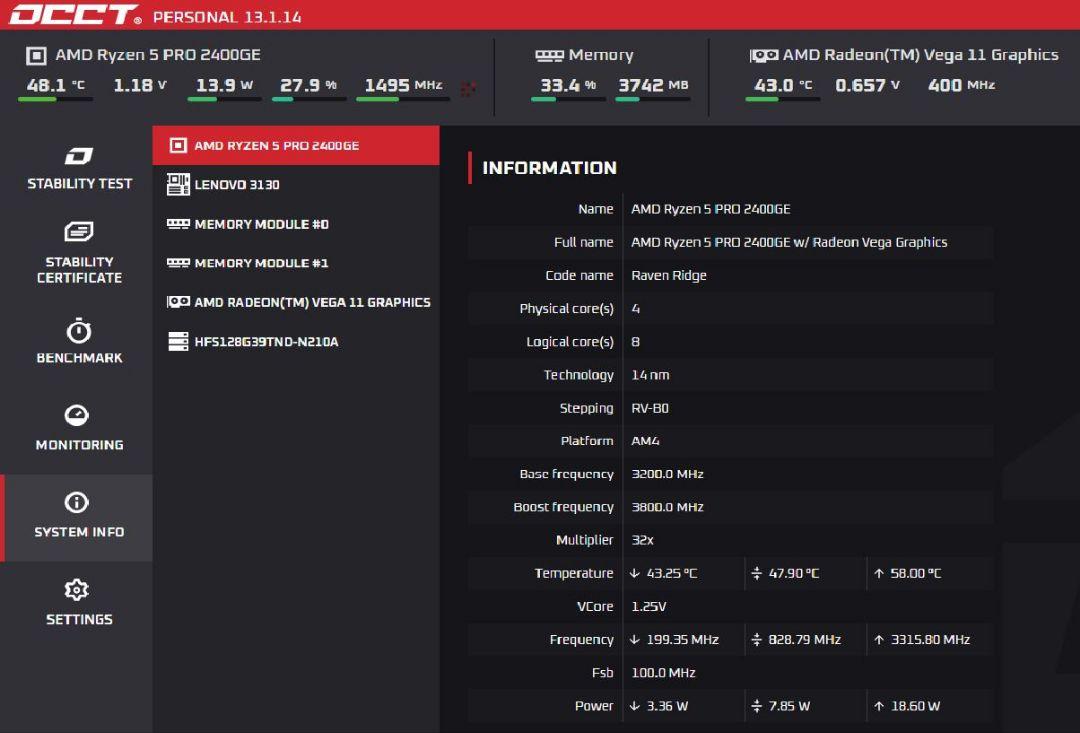Click the PERSONAL 13.1.14 version text
Screen dimensions: 1080x733
pos(227,17)
